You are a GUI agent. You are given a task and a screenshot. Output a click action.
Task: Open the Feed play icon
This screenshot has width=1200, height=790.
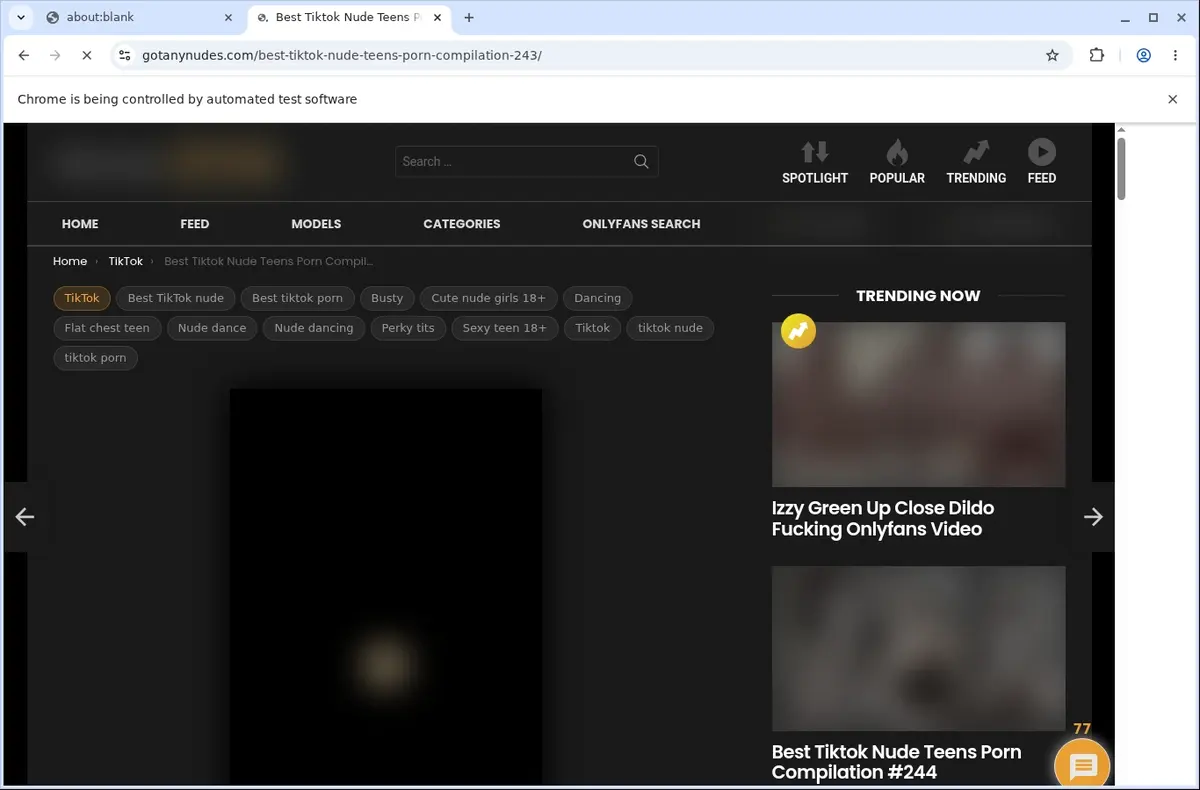(1041, 152)
